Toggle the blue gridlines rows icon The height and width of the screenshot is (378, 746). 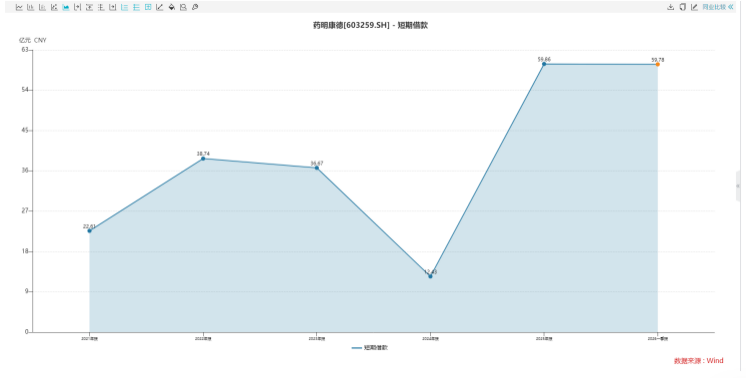coord(136,7)
